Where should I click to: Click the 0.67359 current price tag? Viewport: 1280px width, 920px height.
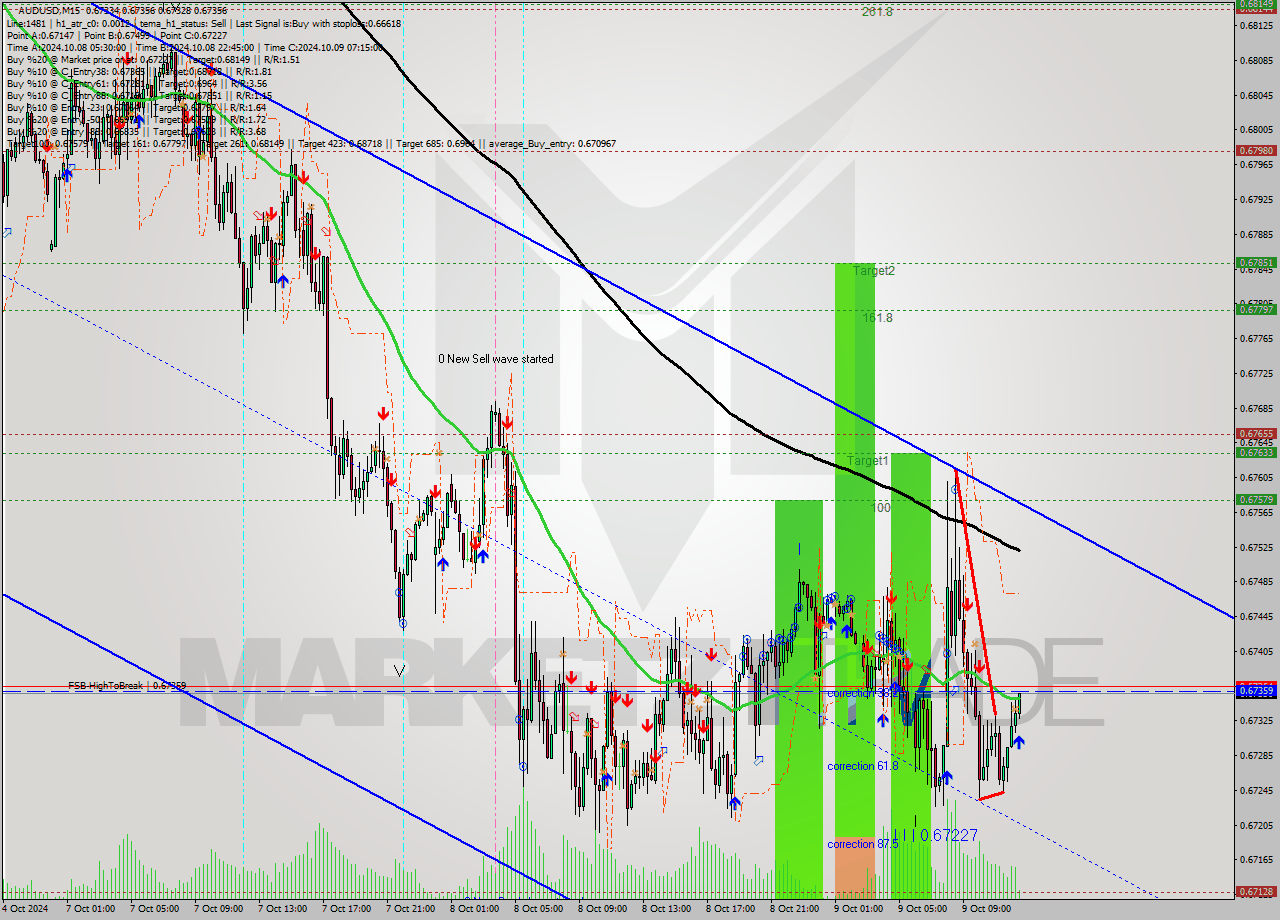coord(1256,691)
